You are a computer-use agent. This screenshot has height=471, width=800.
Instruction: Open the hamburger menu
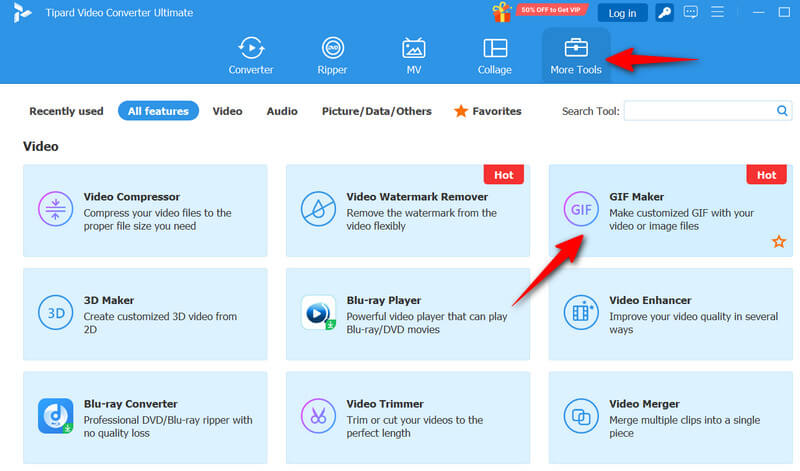click(x=717, y=13)
